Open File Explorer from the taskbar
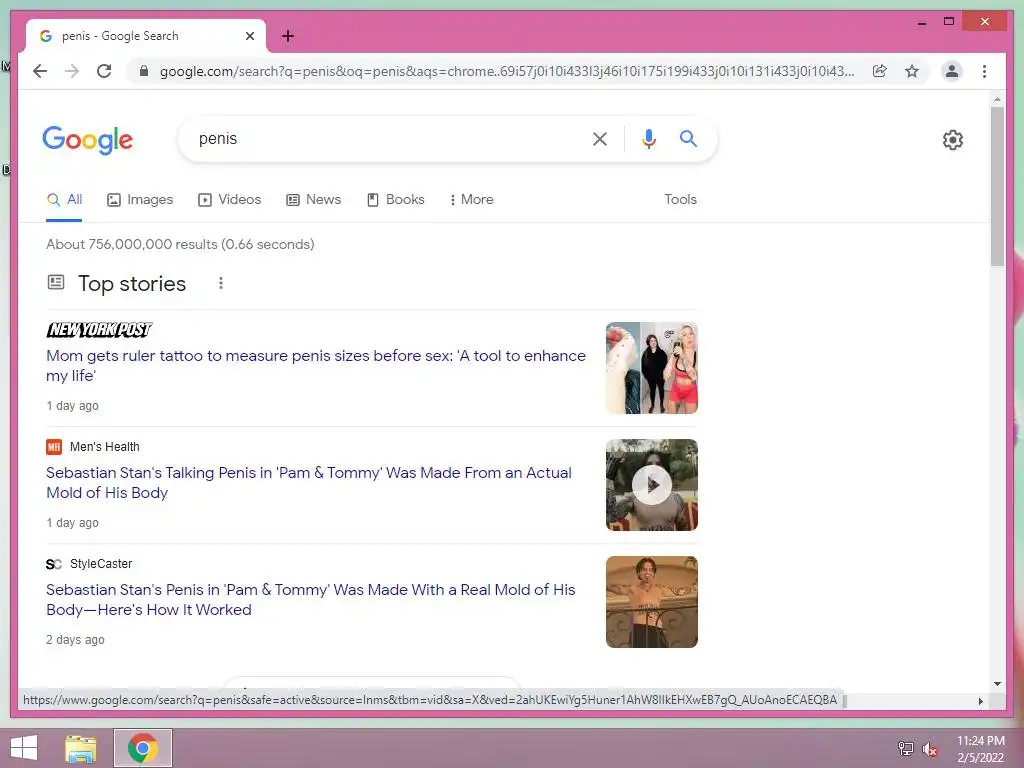This screenshot has width=1024, height=768. (81, 748)
